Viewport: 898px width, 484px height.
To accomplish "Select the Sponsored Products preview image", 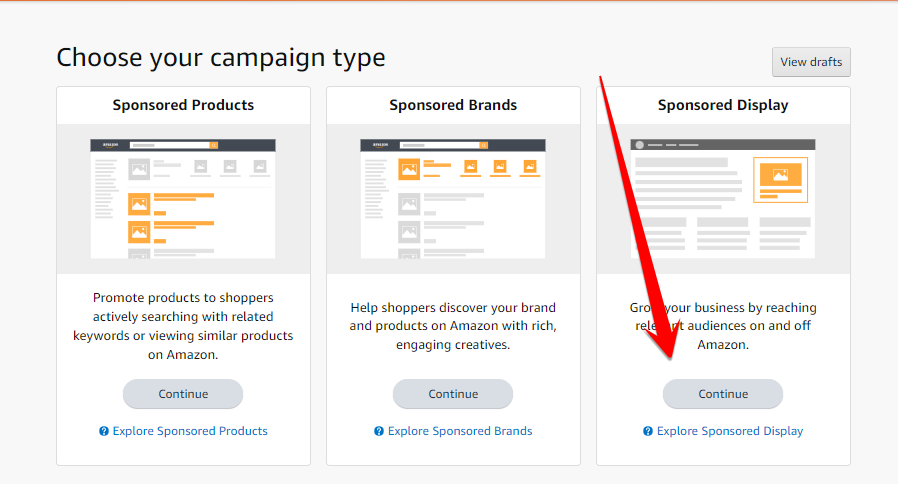I will 183,198.
